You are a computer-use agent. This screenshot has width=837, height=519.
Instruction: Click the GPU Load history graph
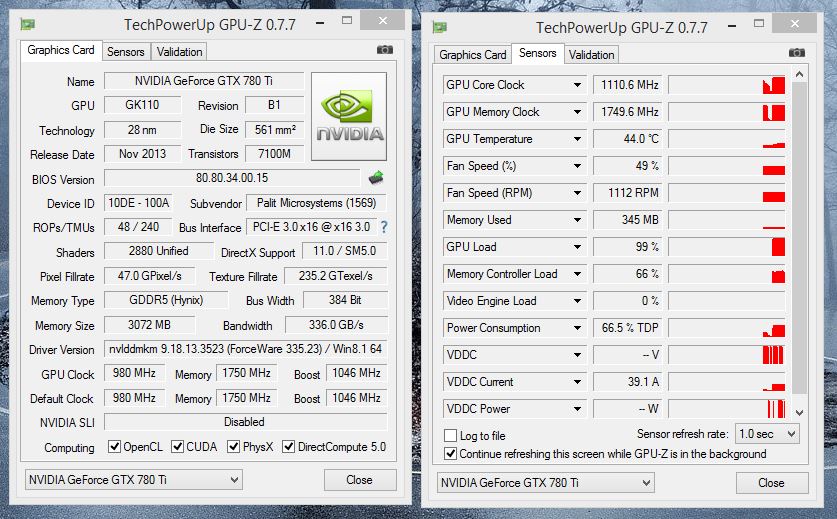tap(727, 247)
